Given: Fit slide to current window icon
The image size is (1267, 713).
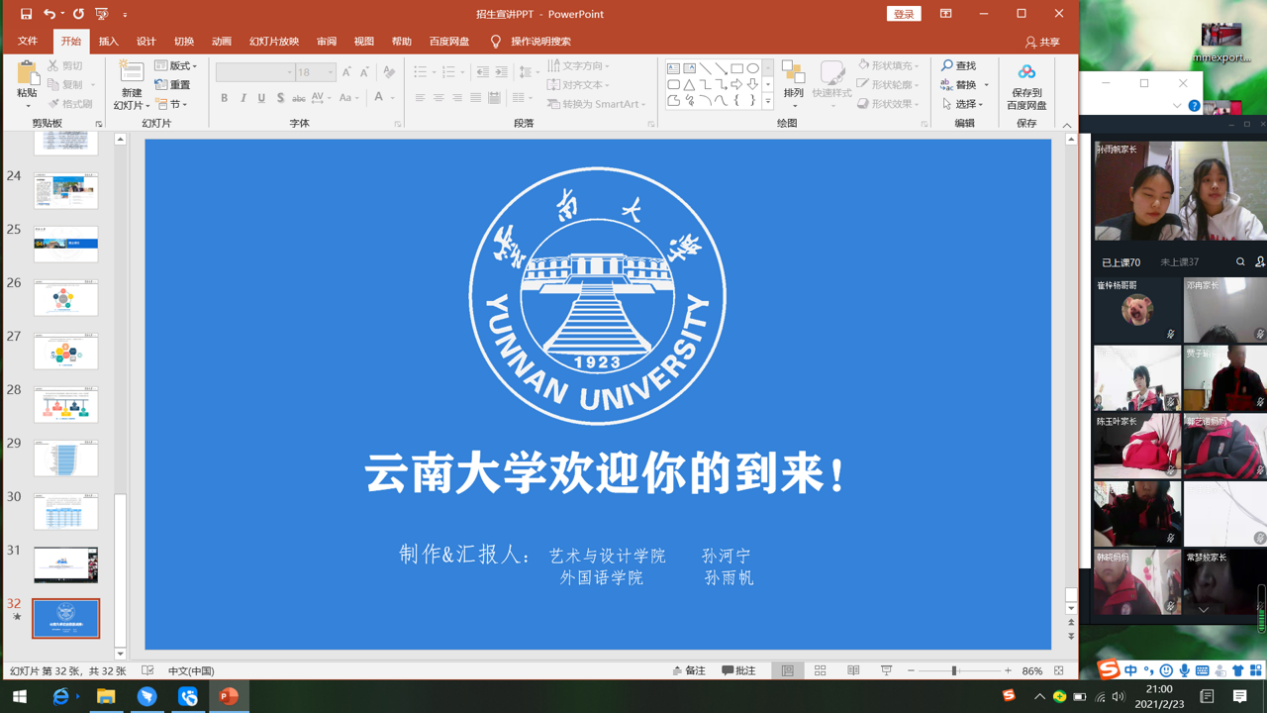Looking at the screenshot, I should point(1059,671).
